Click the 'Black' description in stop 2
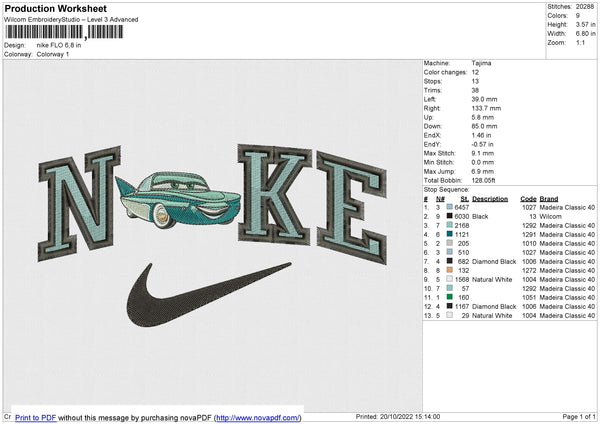 pyautogui.click(x=480, y=216)
